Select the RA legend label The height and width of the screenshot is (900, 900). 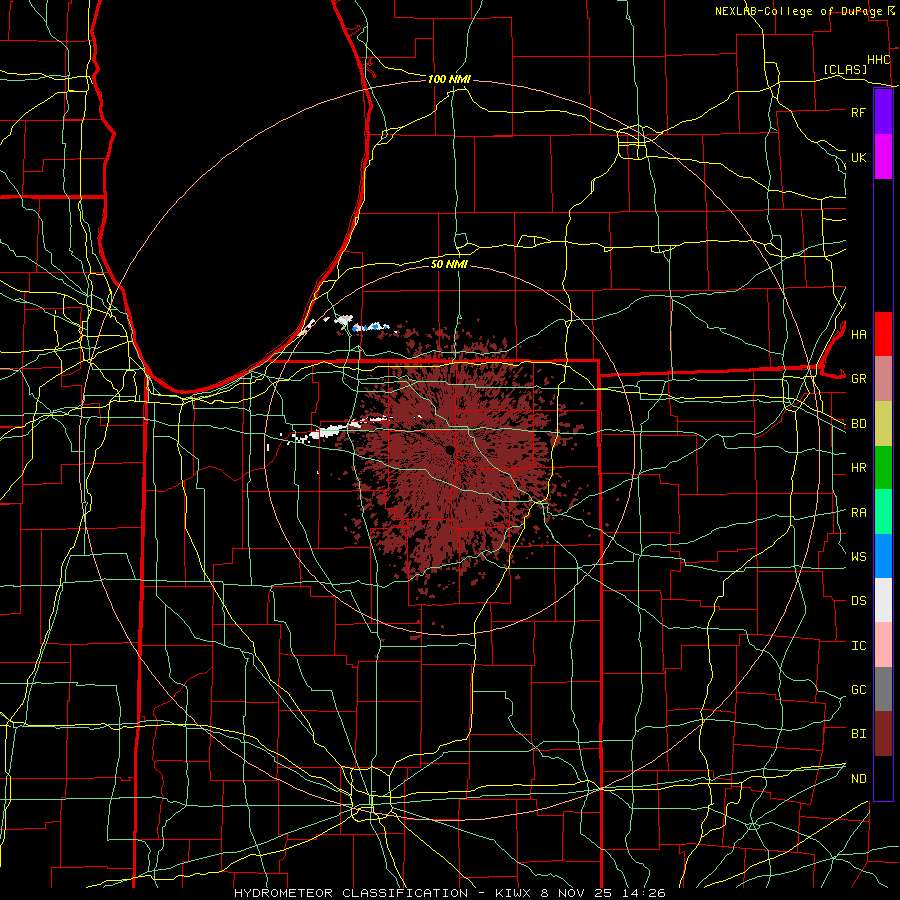coord(858,513)
